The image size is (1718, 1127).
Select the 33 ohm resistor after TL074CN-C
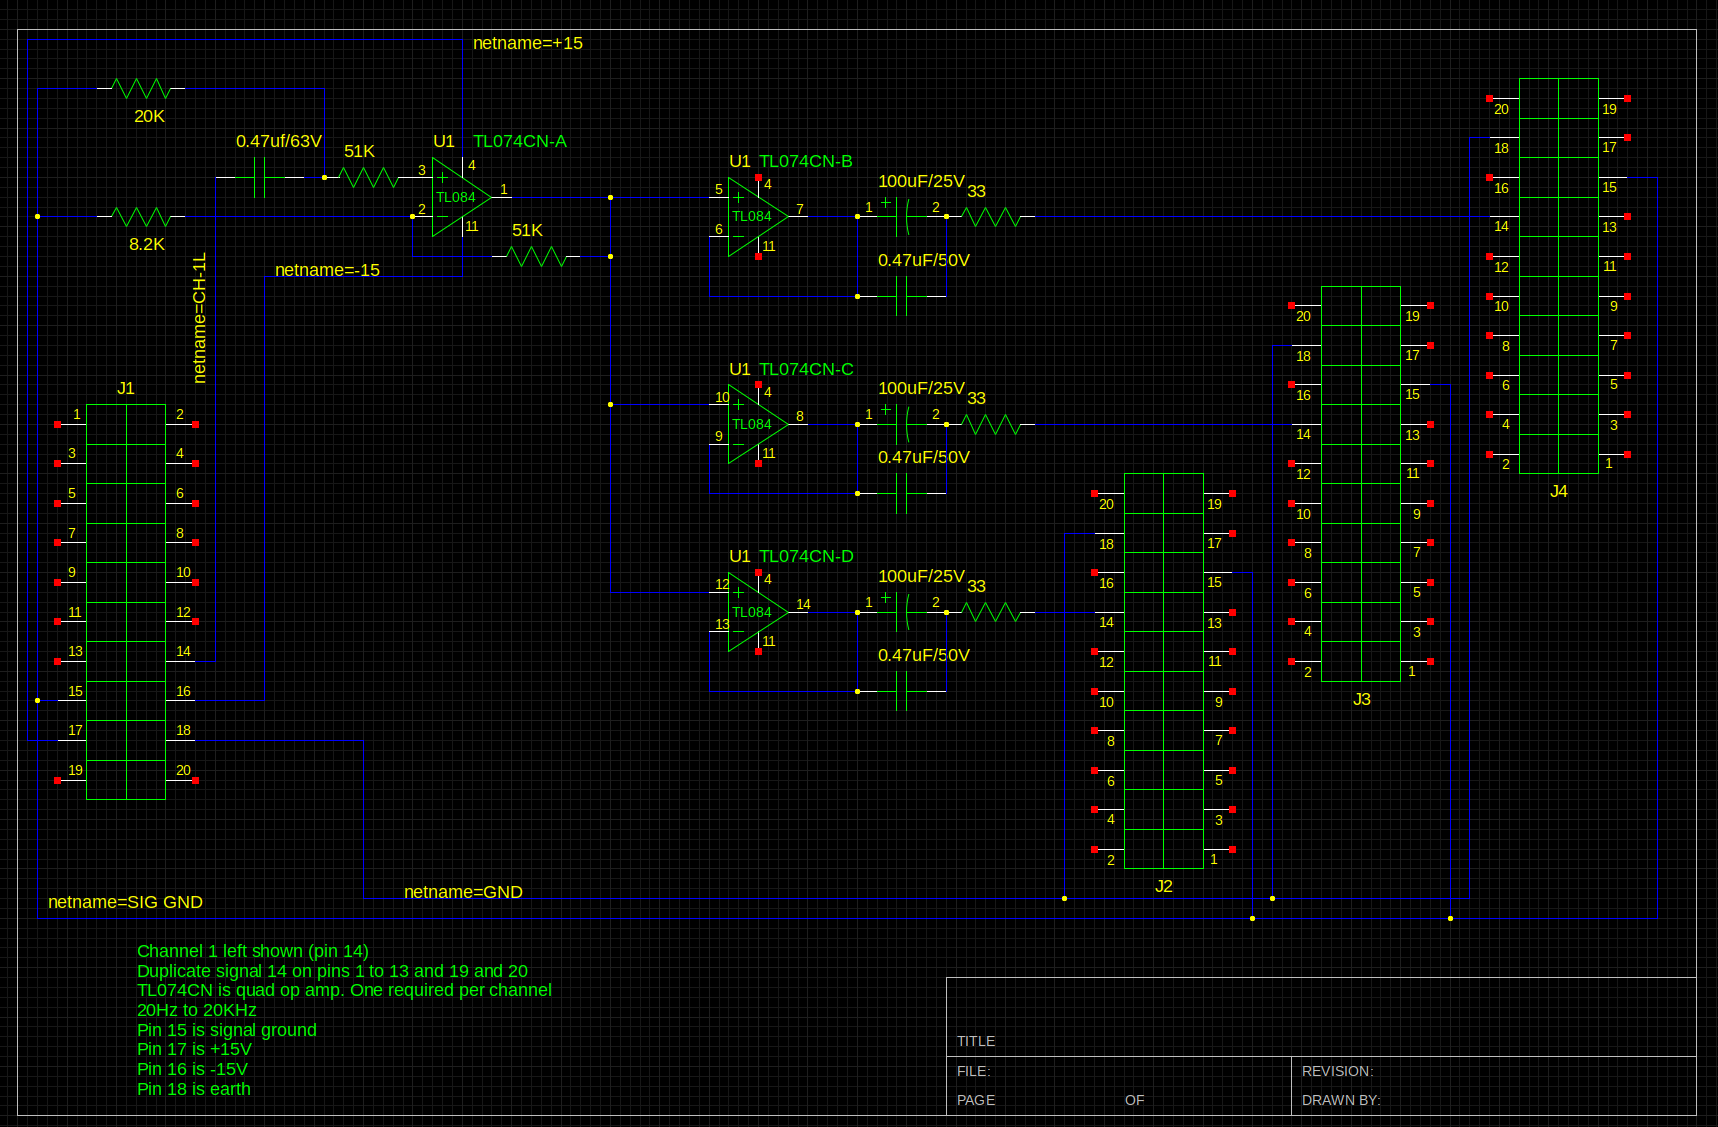coord(990,424)
